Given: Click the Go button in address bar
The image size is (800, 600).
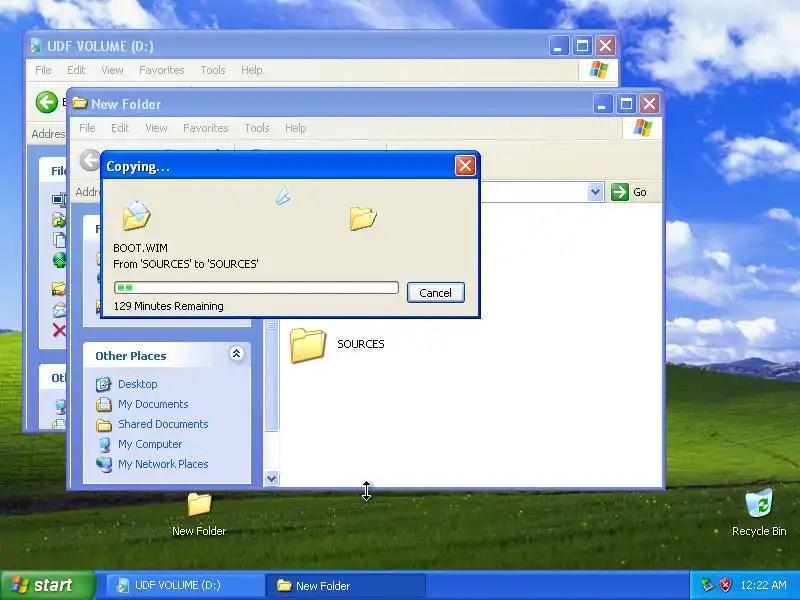Looking at the screenshot, I should pos(629,192).
